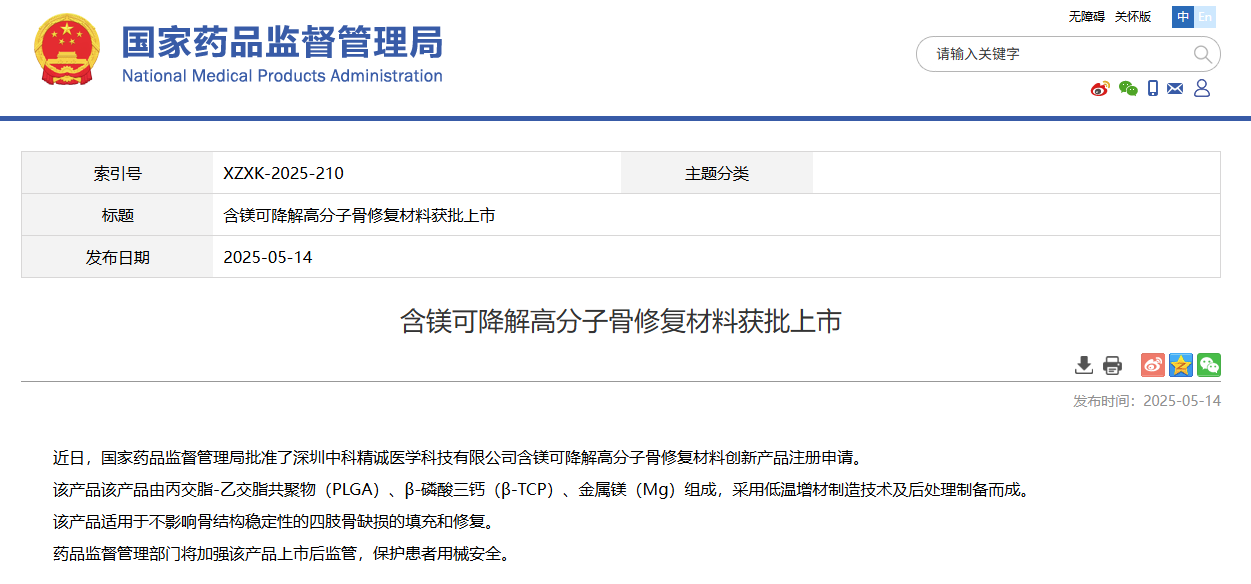Open 无障碍 accessibility mode

click(1086, 16)
